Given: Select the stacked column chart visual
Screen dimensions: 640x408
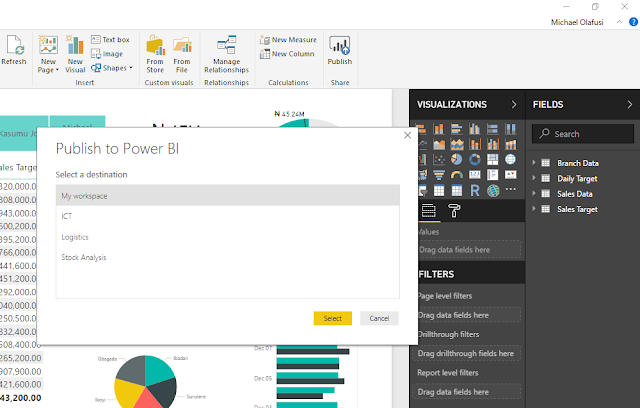Looking at the screenshot, I should tap(439, 129).
